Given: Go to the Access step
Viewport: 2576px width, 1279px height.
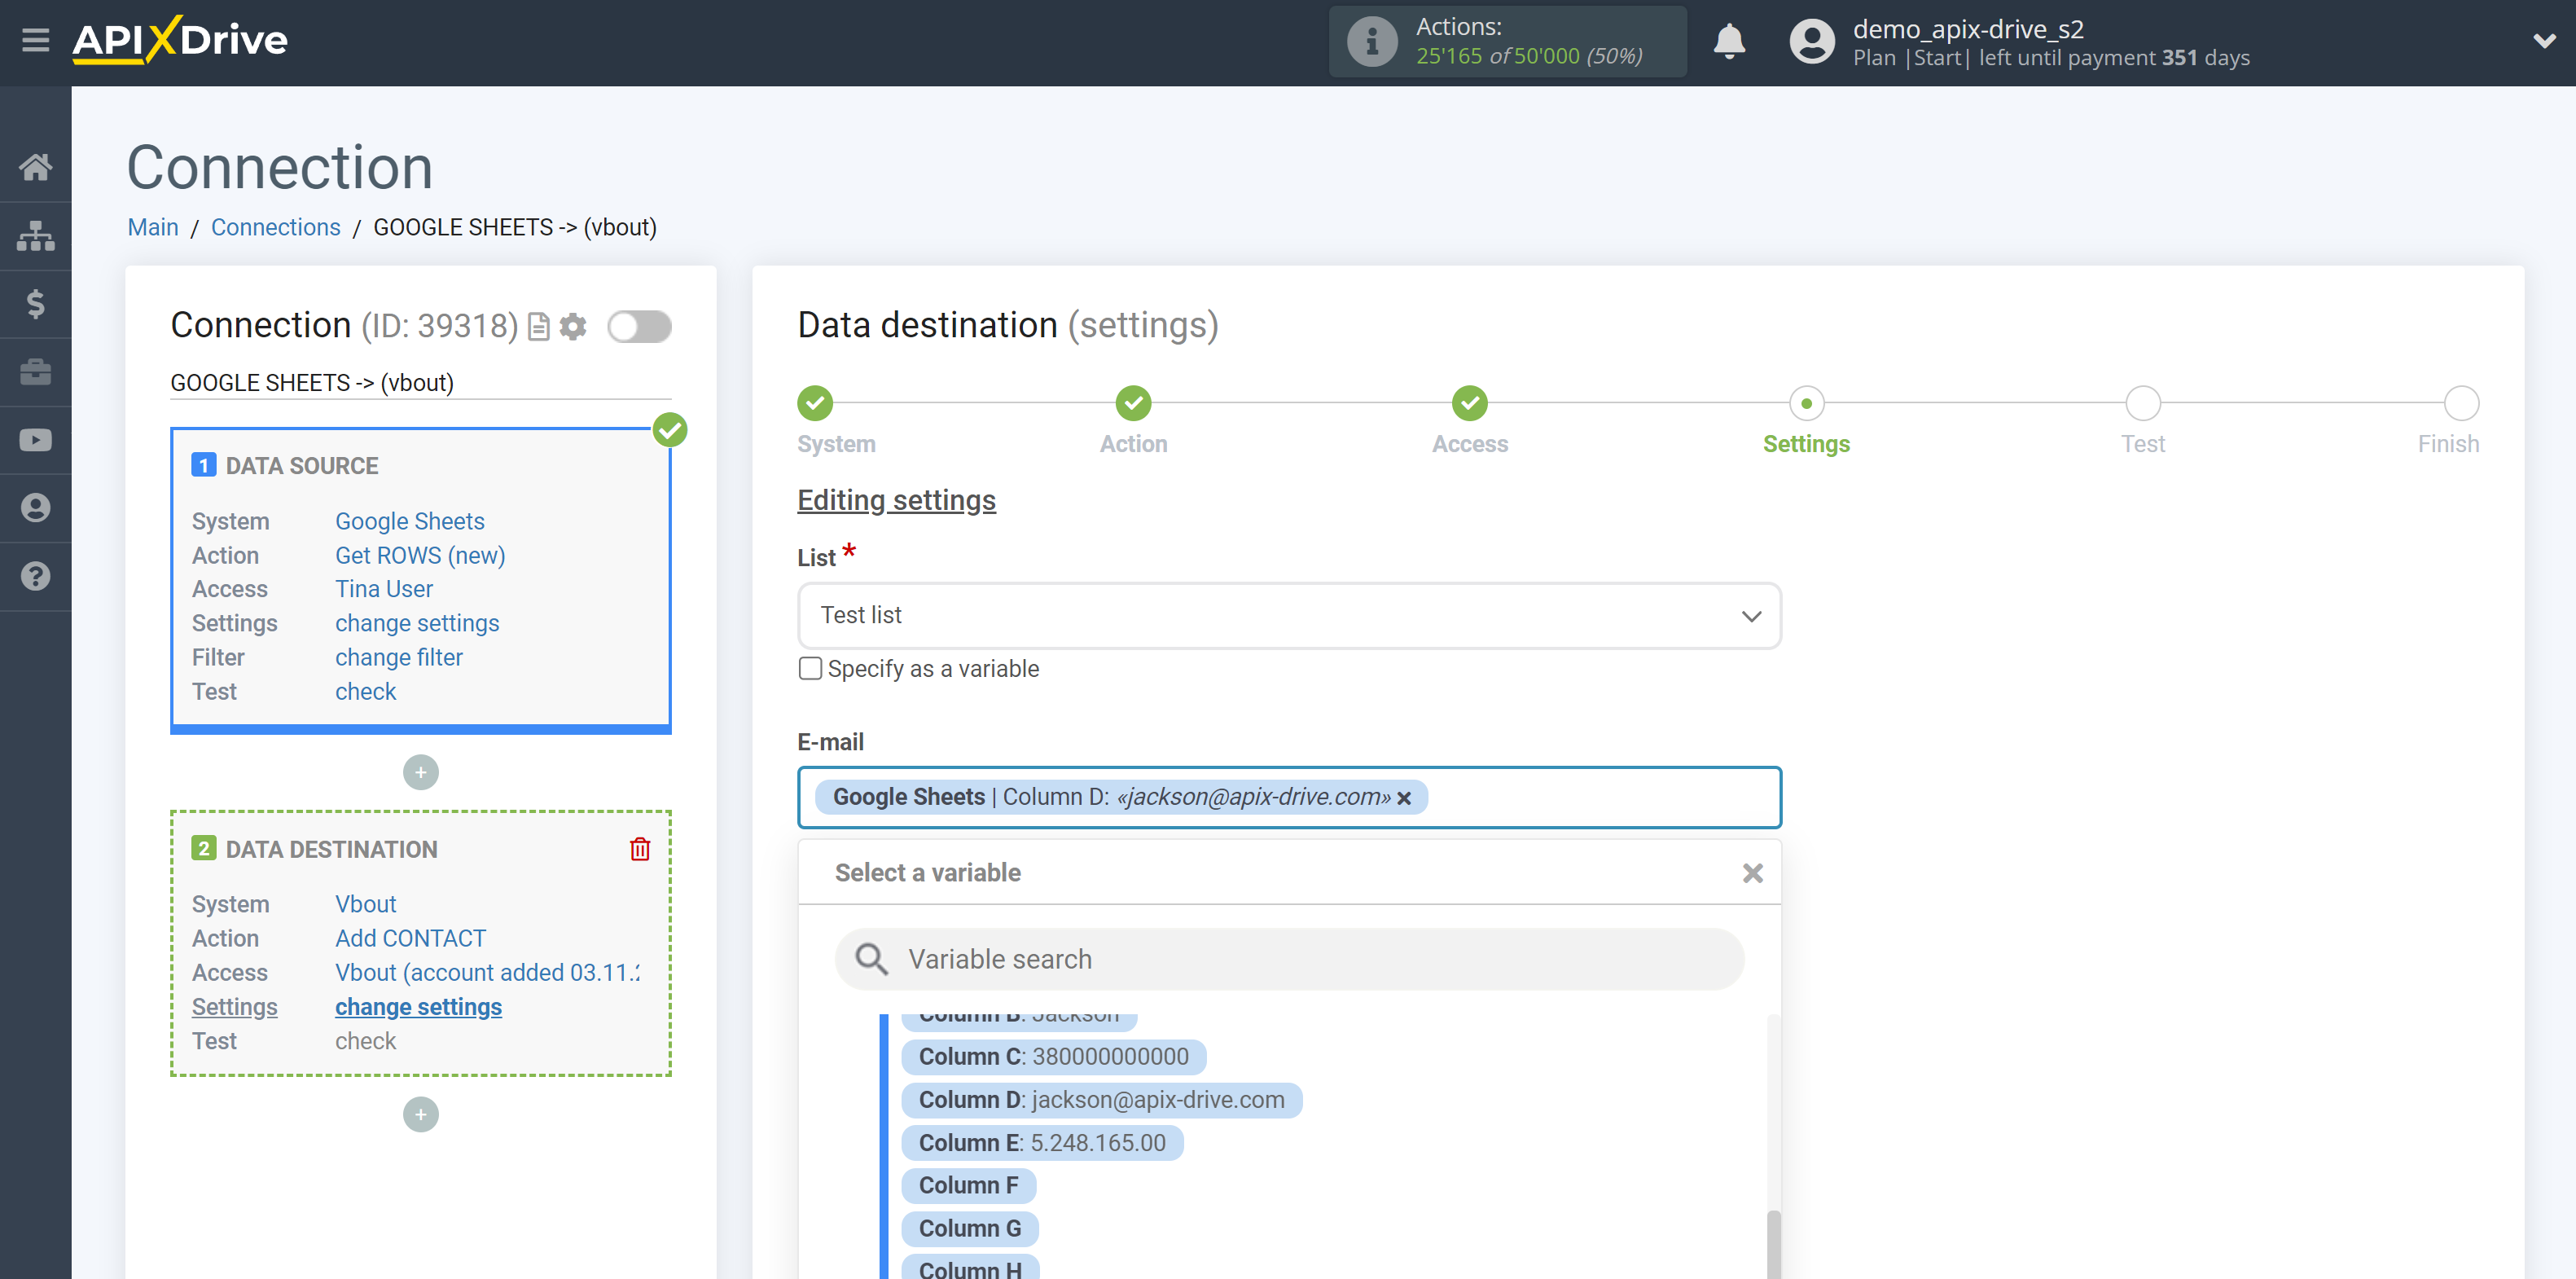Looking at the screenshot, I should click(1469, 404).
